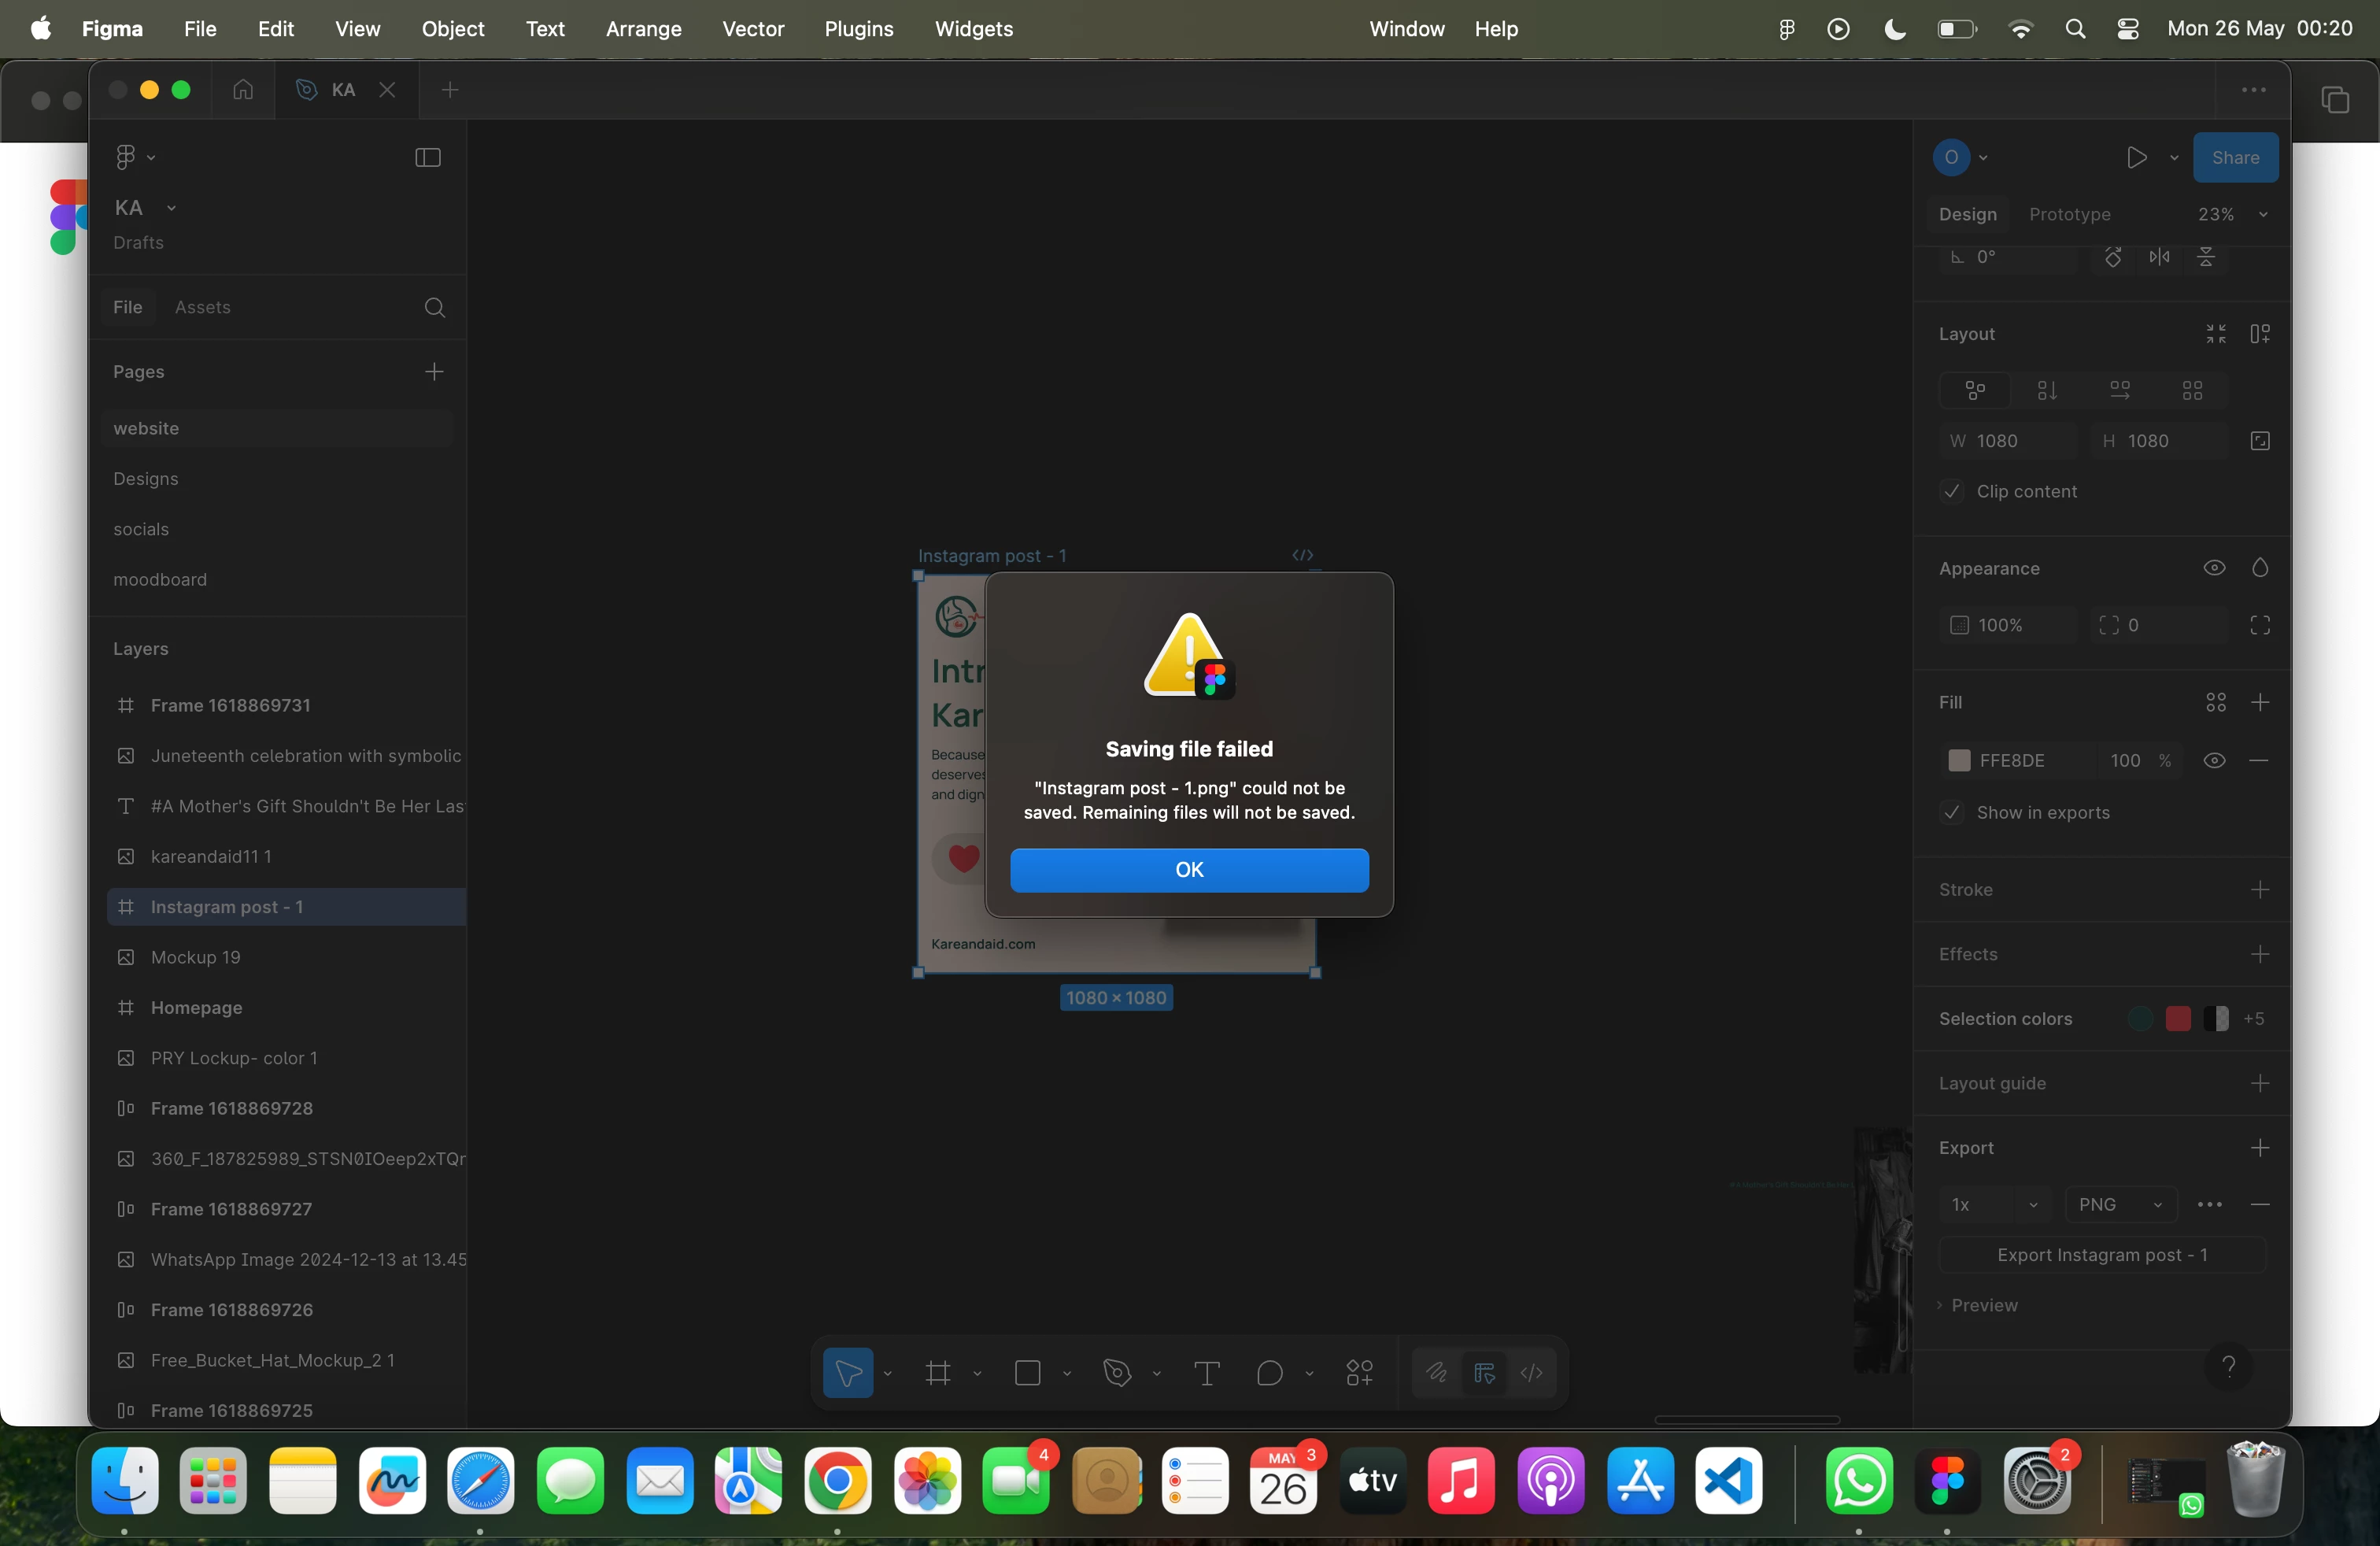Click the Figma main menu logo icon
2380x1546 pixels.
126,157
